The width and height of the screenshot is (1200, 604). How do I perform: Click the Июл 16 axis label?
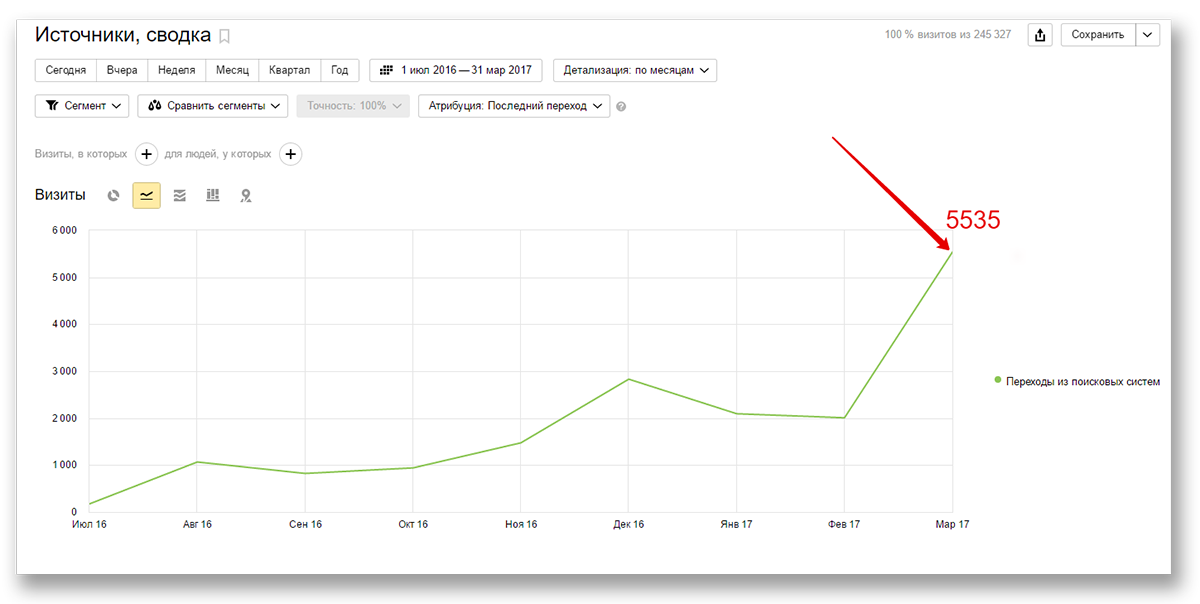89,524
